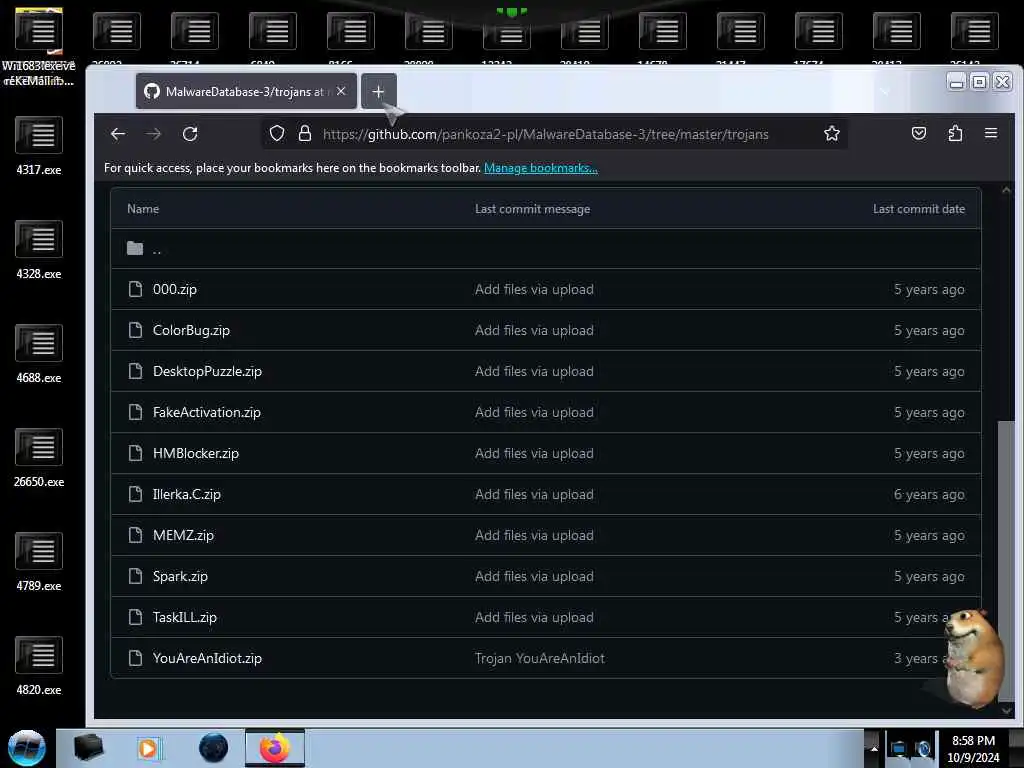The width and height of the screenshot is (1024, 768).
Task: Open a new browser tab
Action: (378, 91)
